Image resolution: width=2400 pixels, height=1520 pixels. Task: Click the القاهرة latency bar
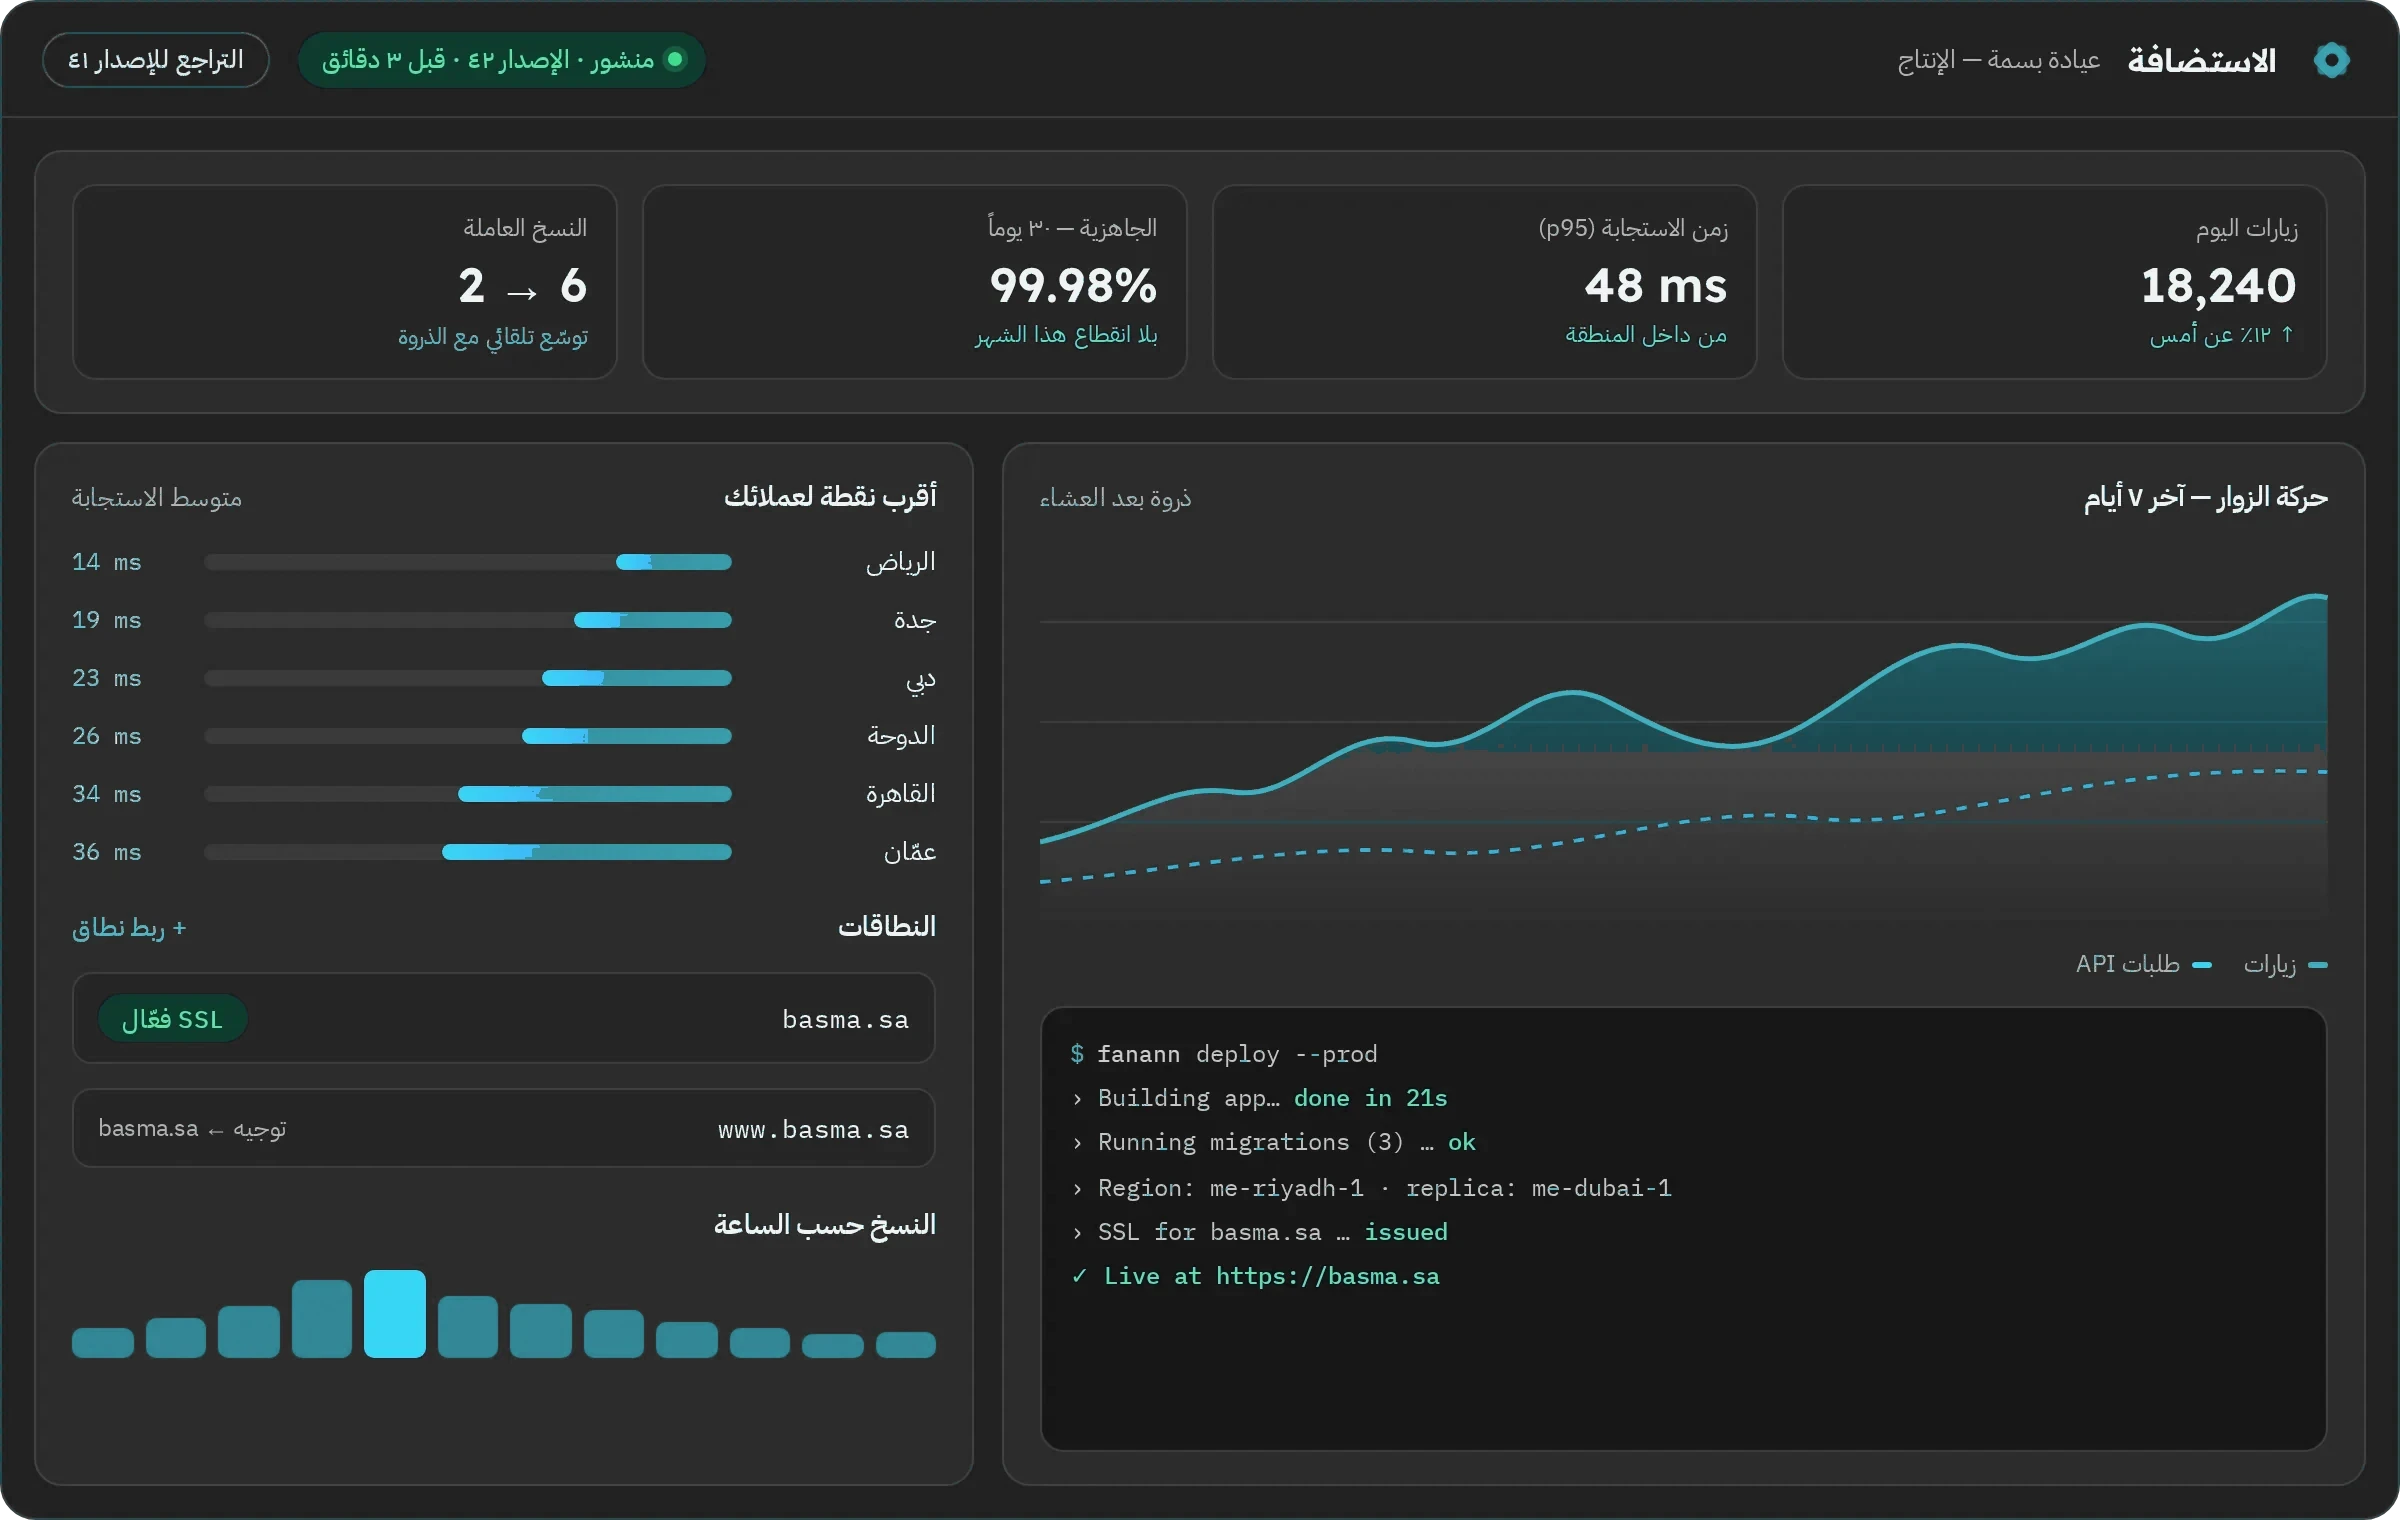tap(468, 794)
